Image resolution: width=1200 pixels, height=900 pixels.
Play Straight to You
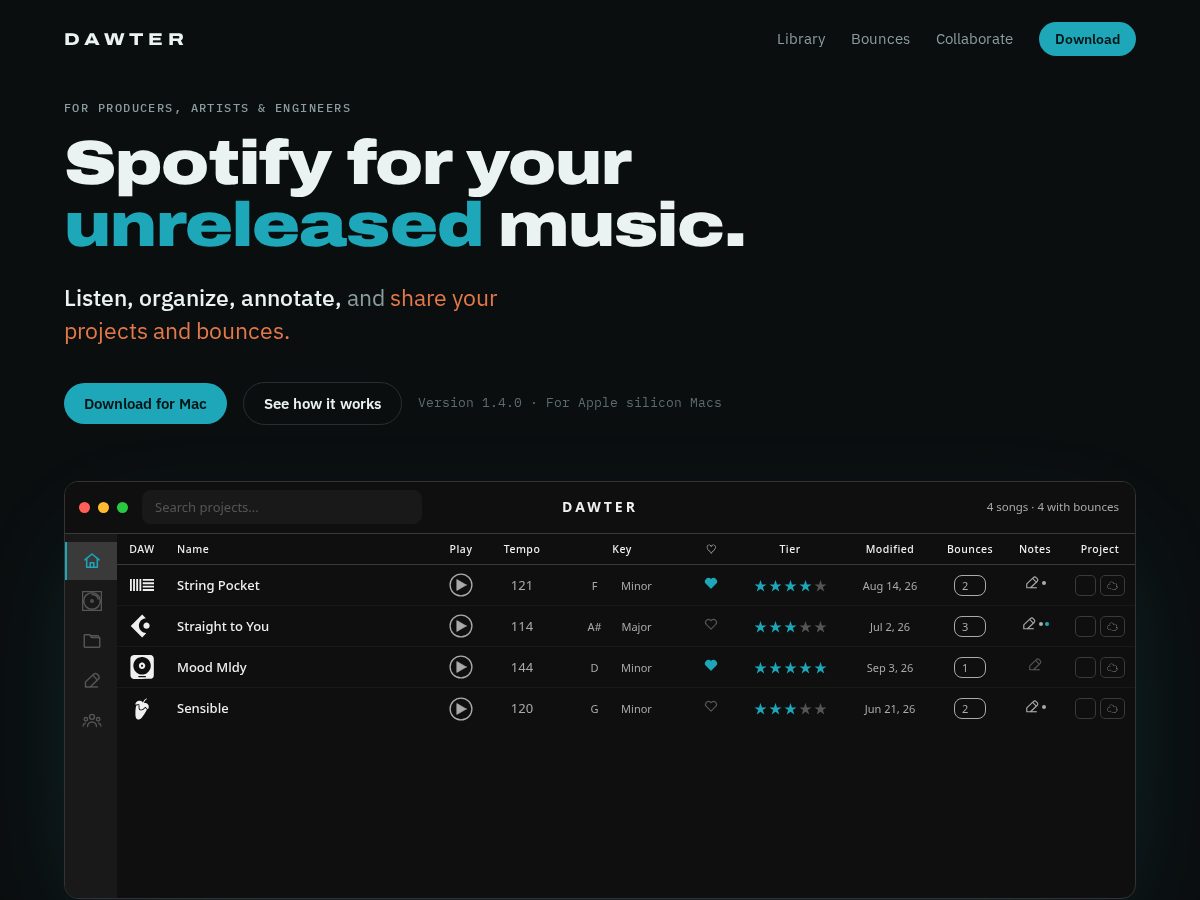461,626
